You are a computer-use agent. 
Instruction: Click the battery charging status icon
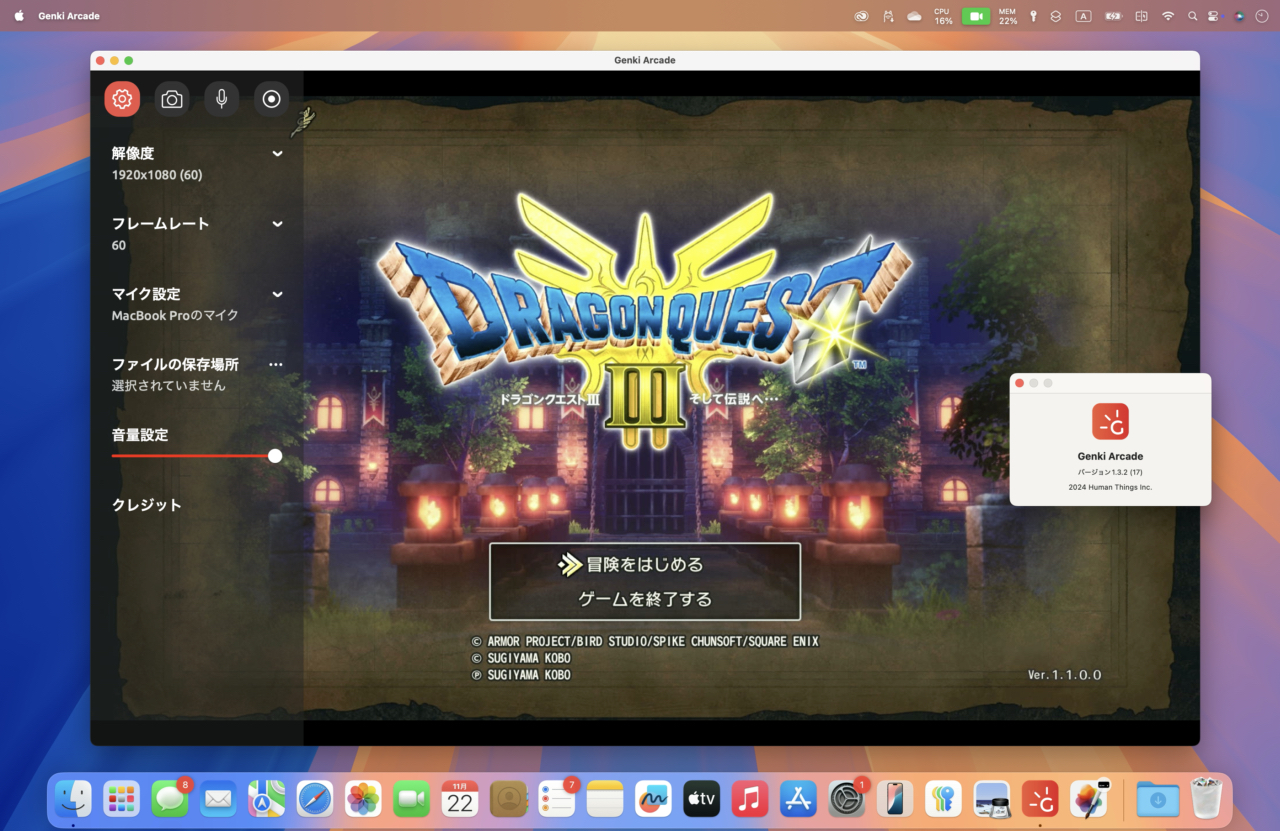[x=1113, y=16]
